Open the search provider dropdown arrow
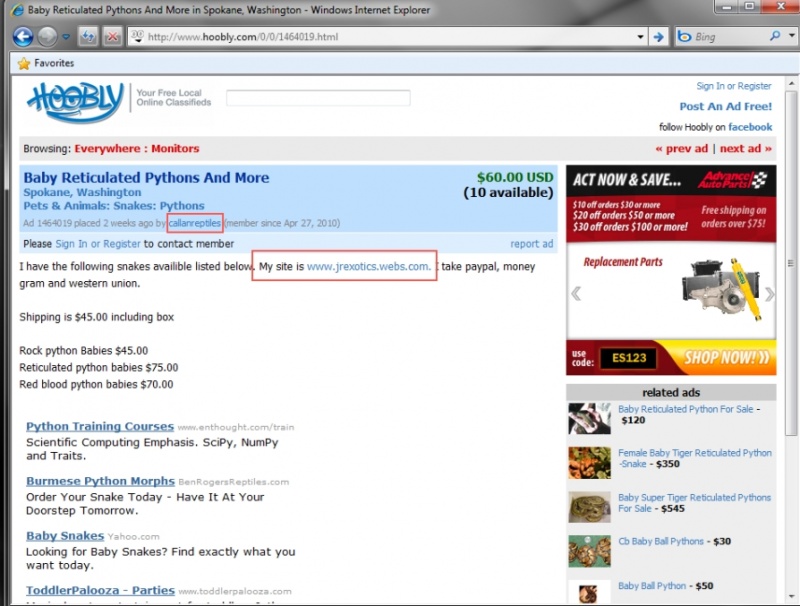Screen dimensions: 800x606 [791, 36]
